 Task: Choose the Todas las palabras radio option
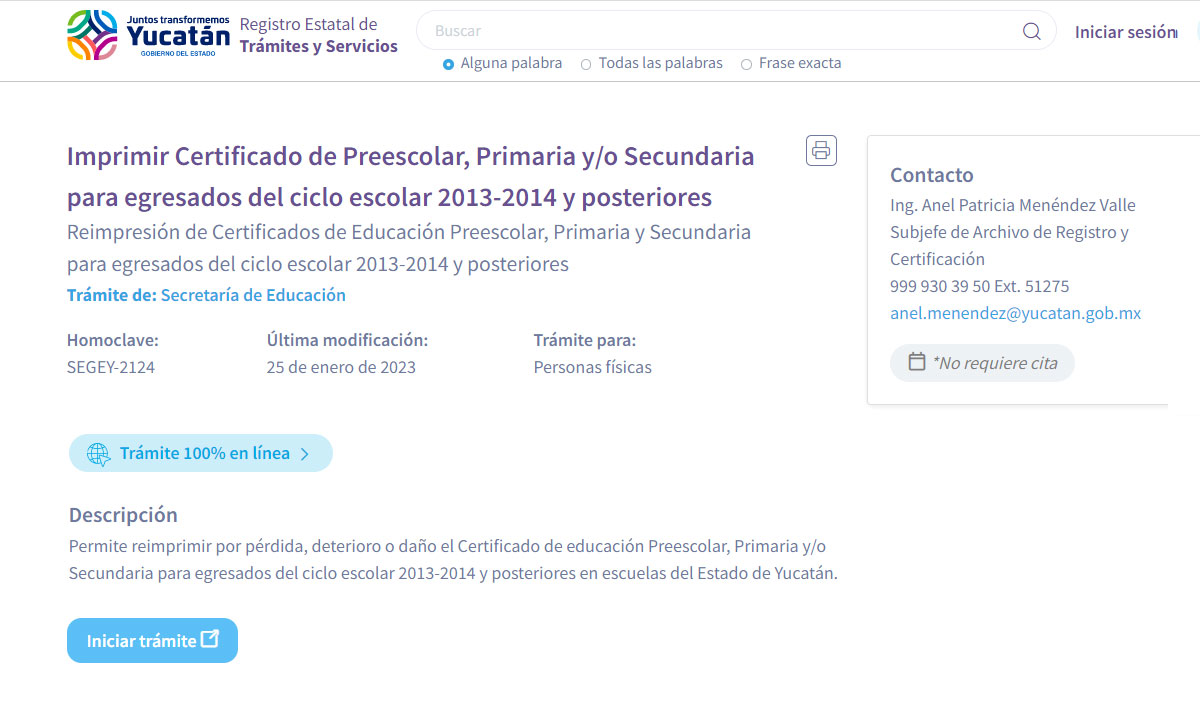click(x=586, y=64)
